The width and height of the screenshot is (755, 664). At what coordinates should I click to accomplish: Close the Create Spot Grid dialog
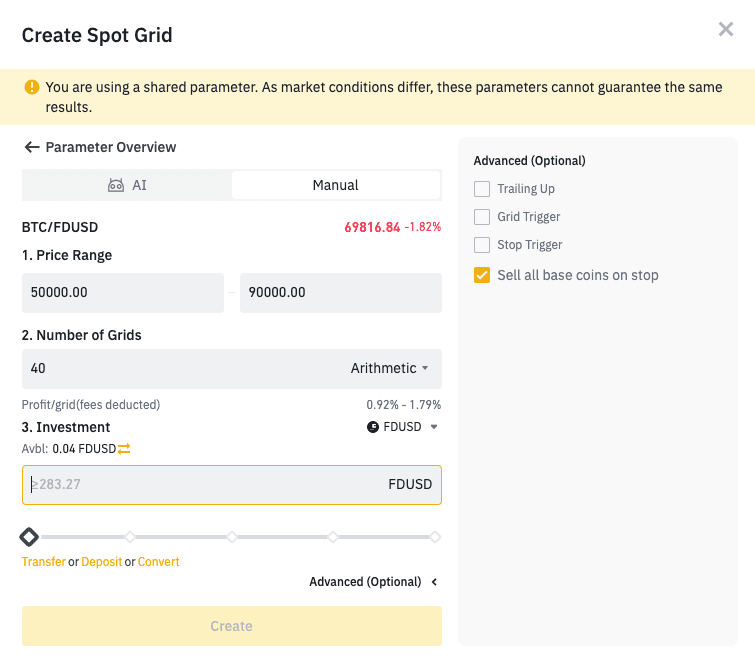point(726,30)
